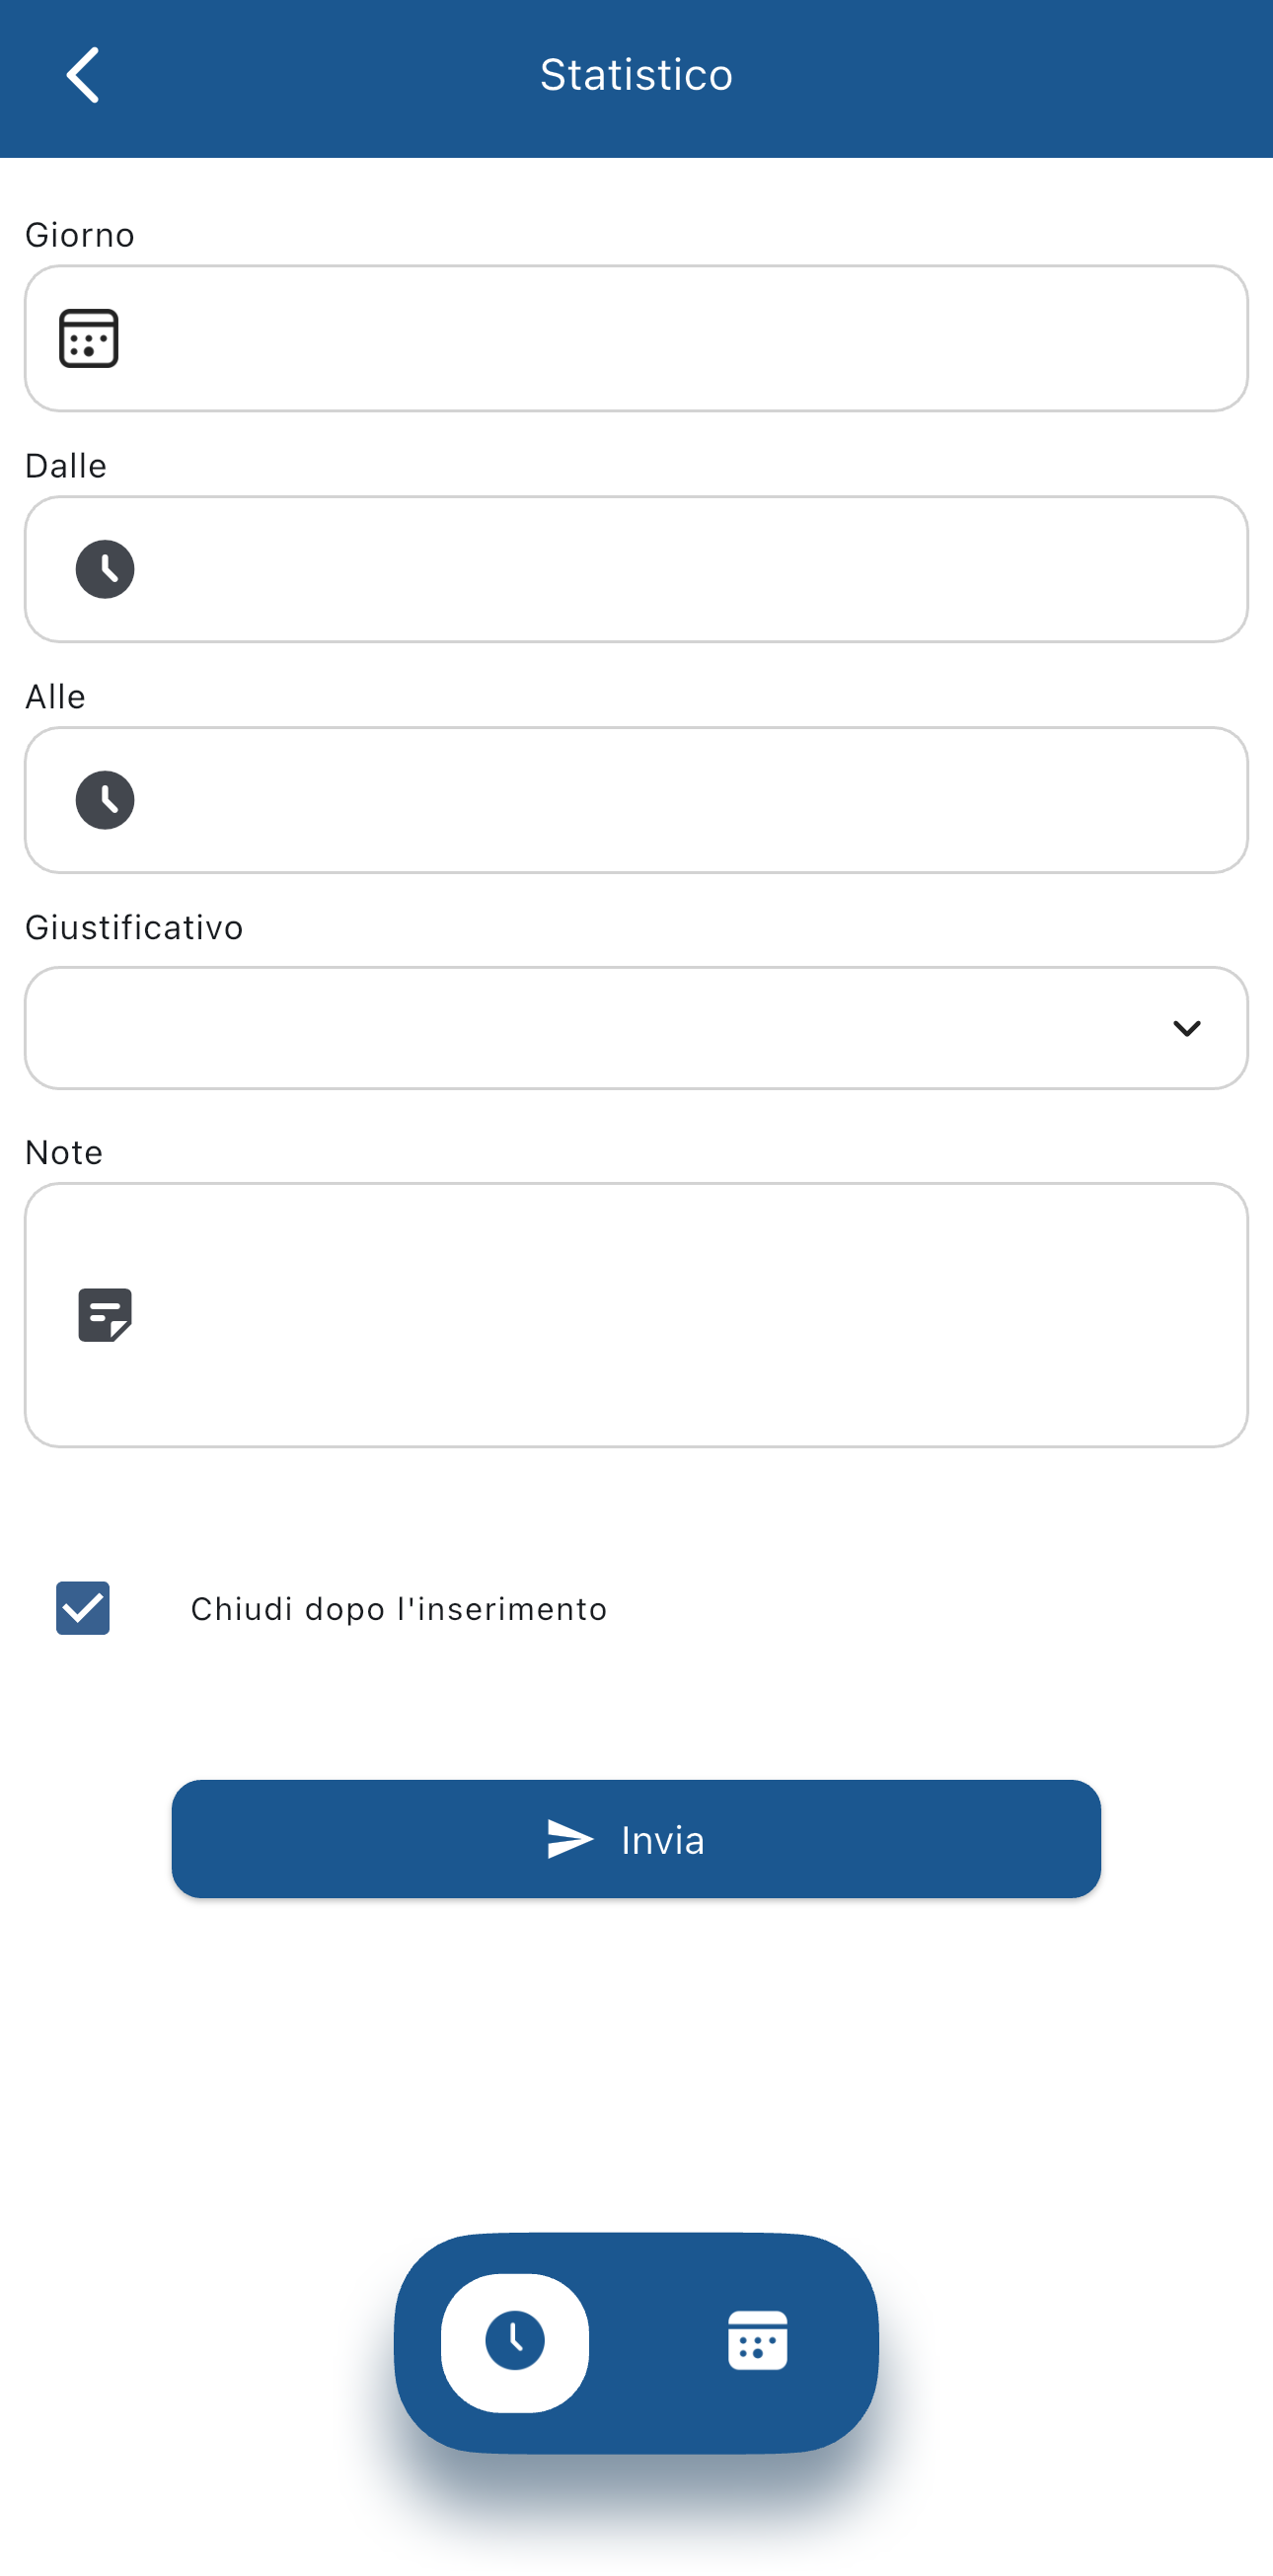
Task: Click the clock icon in Dalle field
Action: point(105,569)
